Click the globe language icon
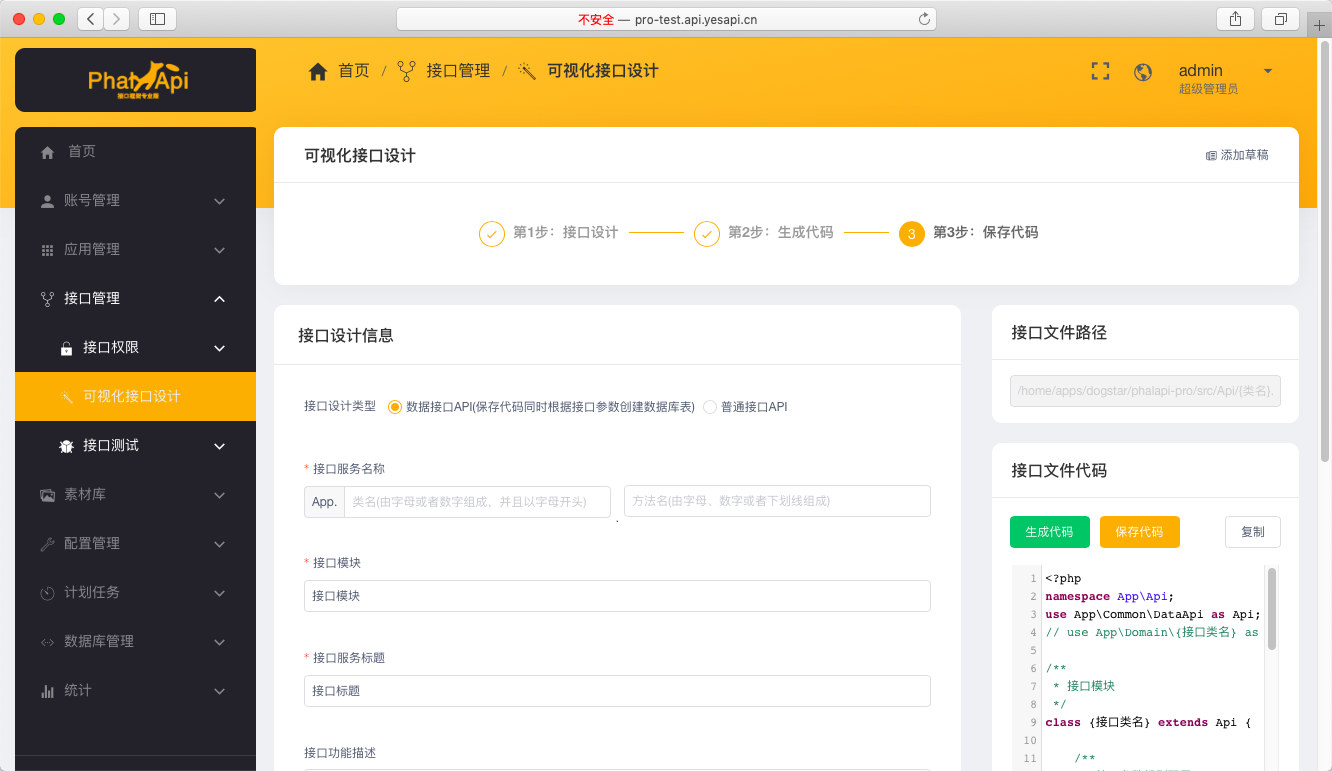 tap(1143, 72)
